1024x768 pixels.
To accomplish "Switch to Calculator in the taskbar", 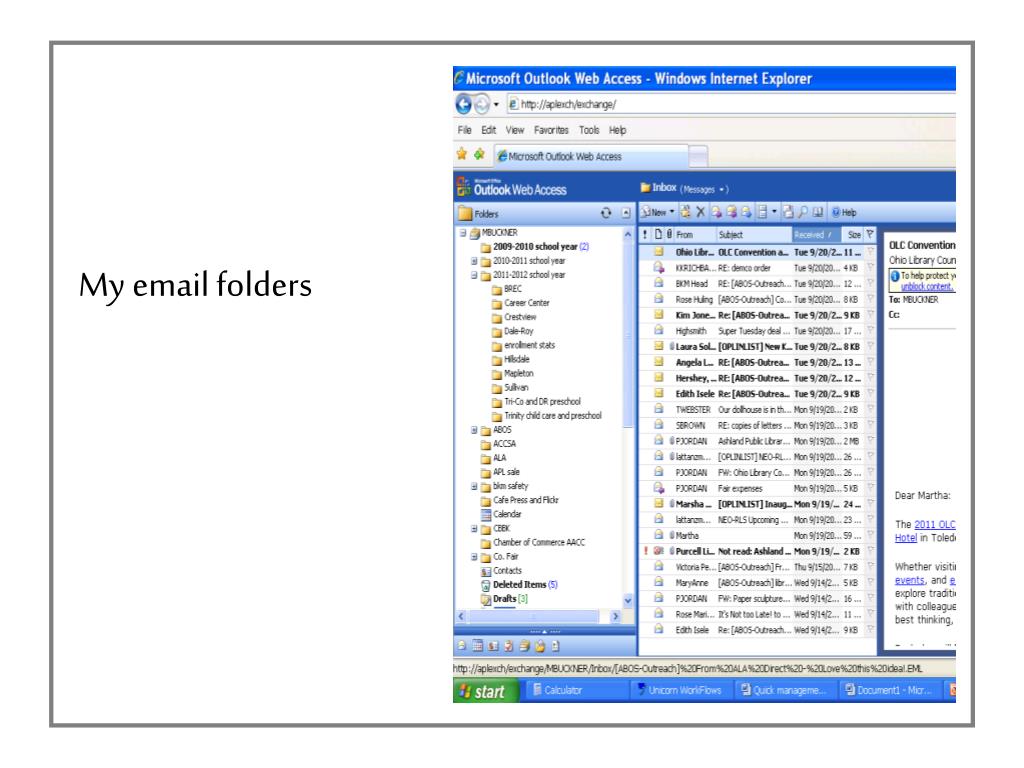I will pyautogui.click(x=575, y=690).
